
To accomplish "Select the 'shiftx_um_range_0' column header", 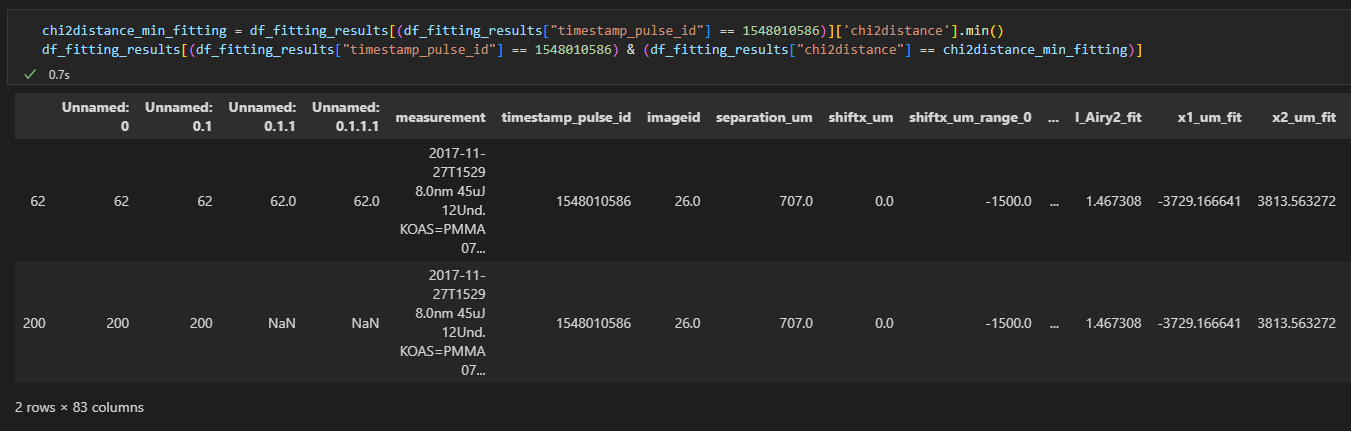I will [x=970, y=117].
